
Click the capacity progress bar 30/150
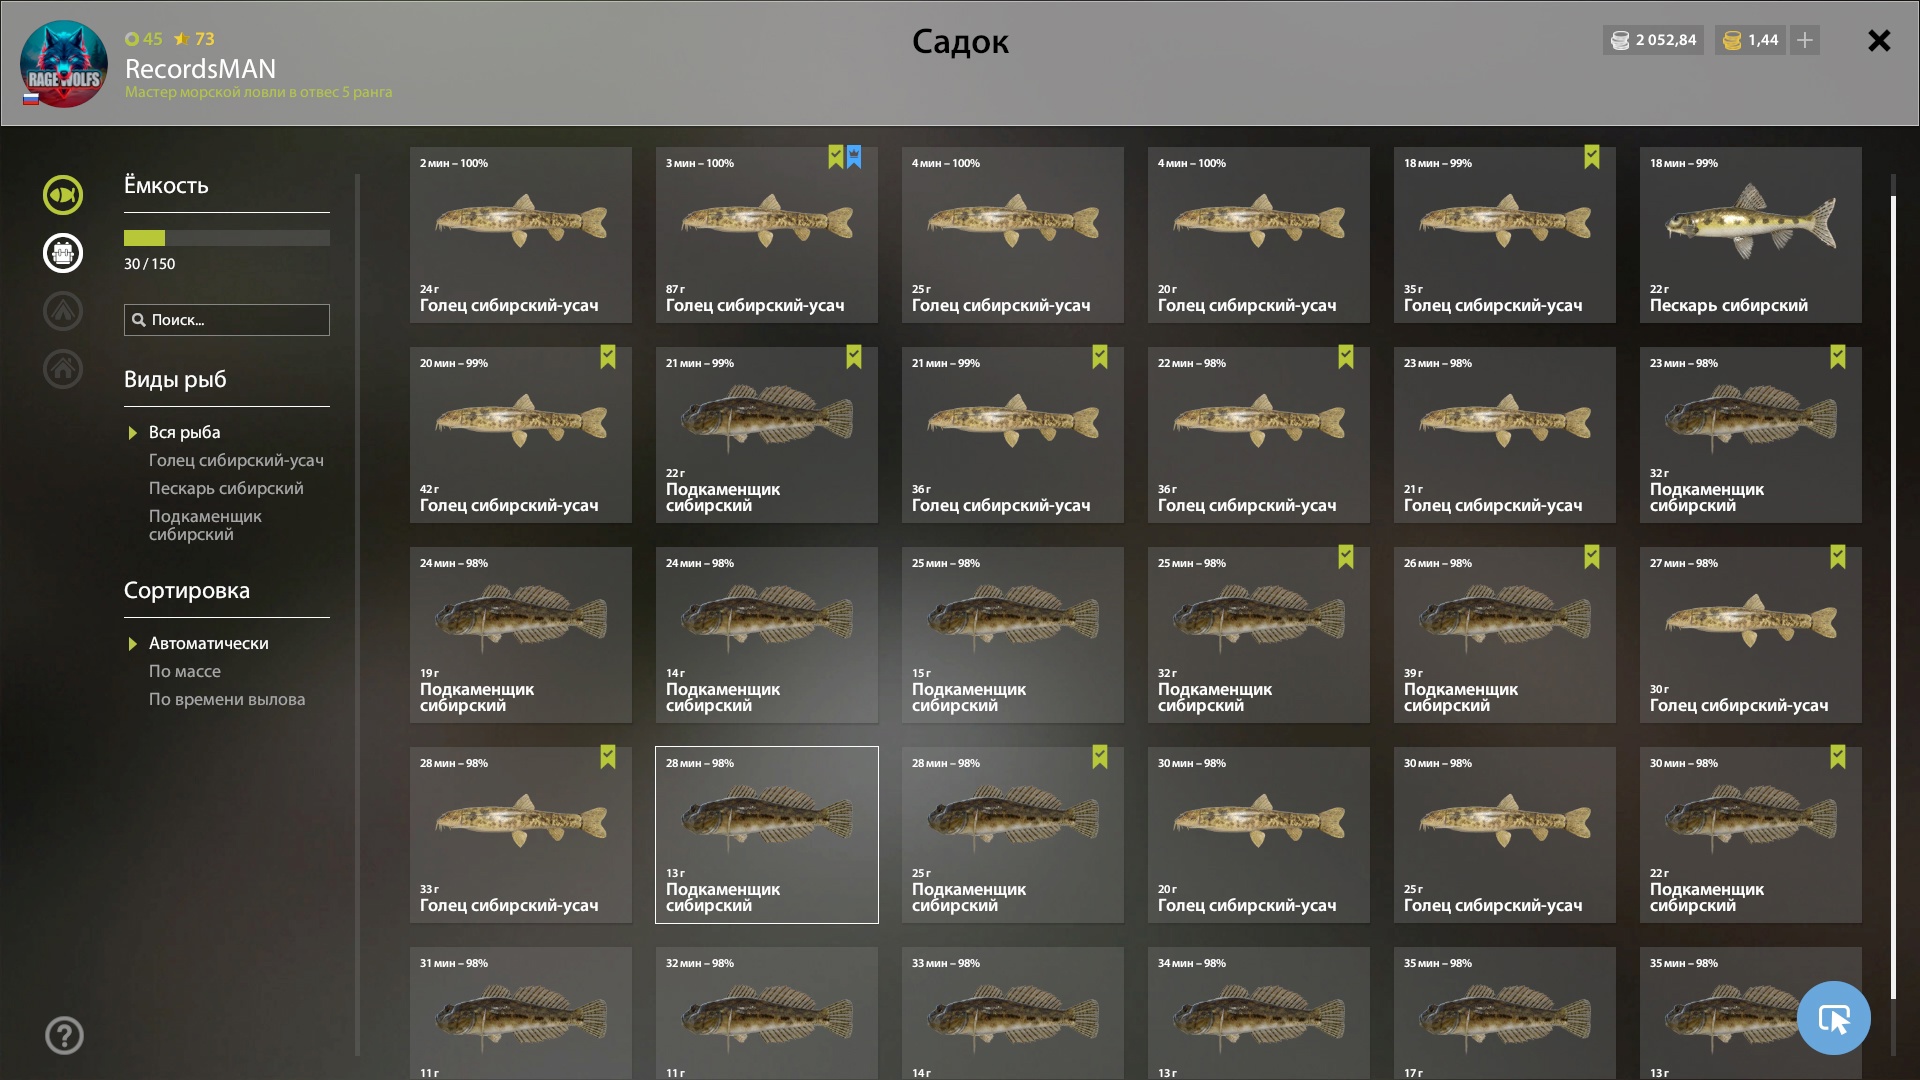point(227,238)
